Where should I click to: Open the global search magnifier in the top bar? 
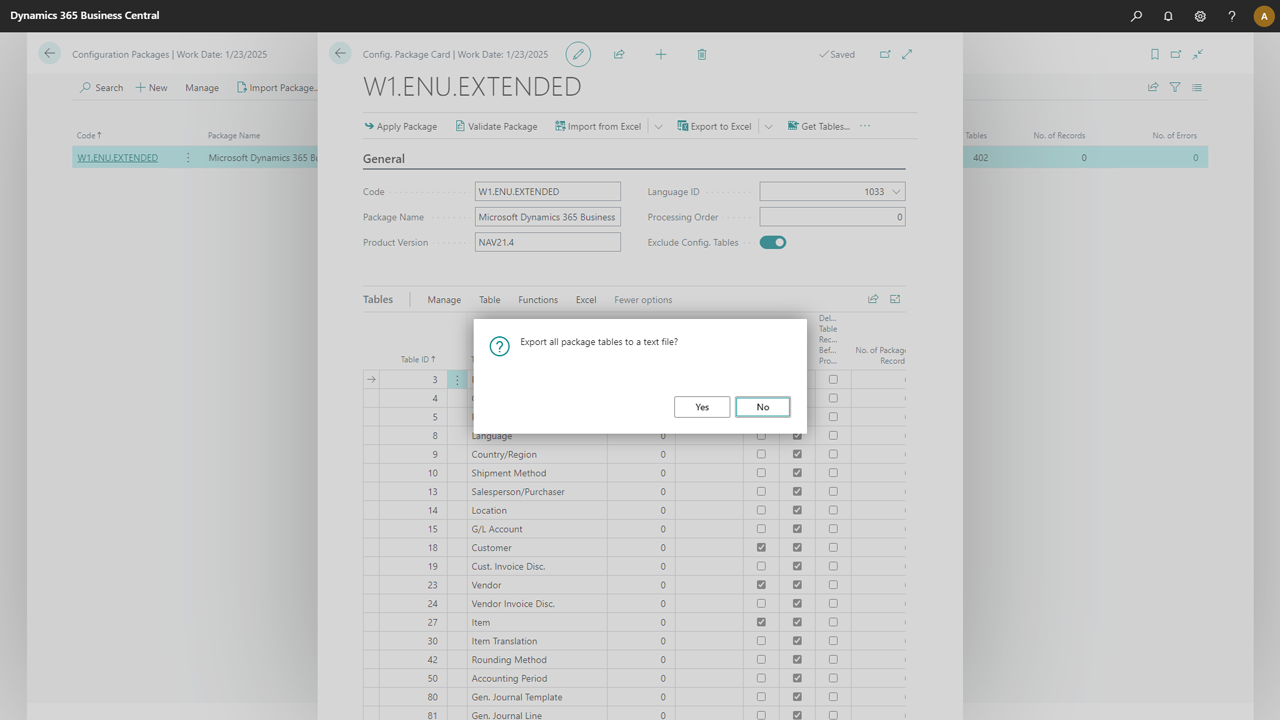[x=1137, y=16]
